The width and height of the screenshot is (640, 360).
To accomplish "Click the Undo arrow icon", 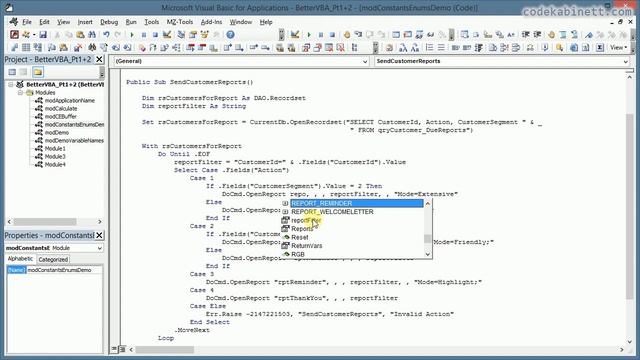I will [106, 35].
